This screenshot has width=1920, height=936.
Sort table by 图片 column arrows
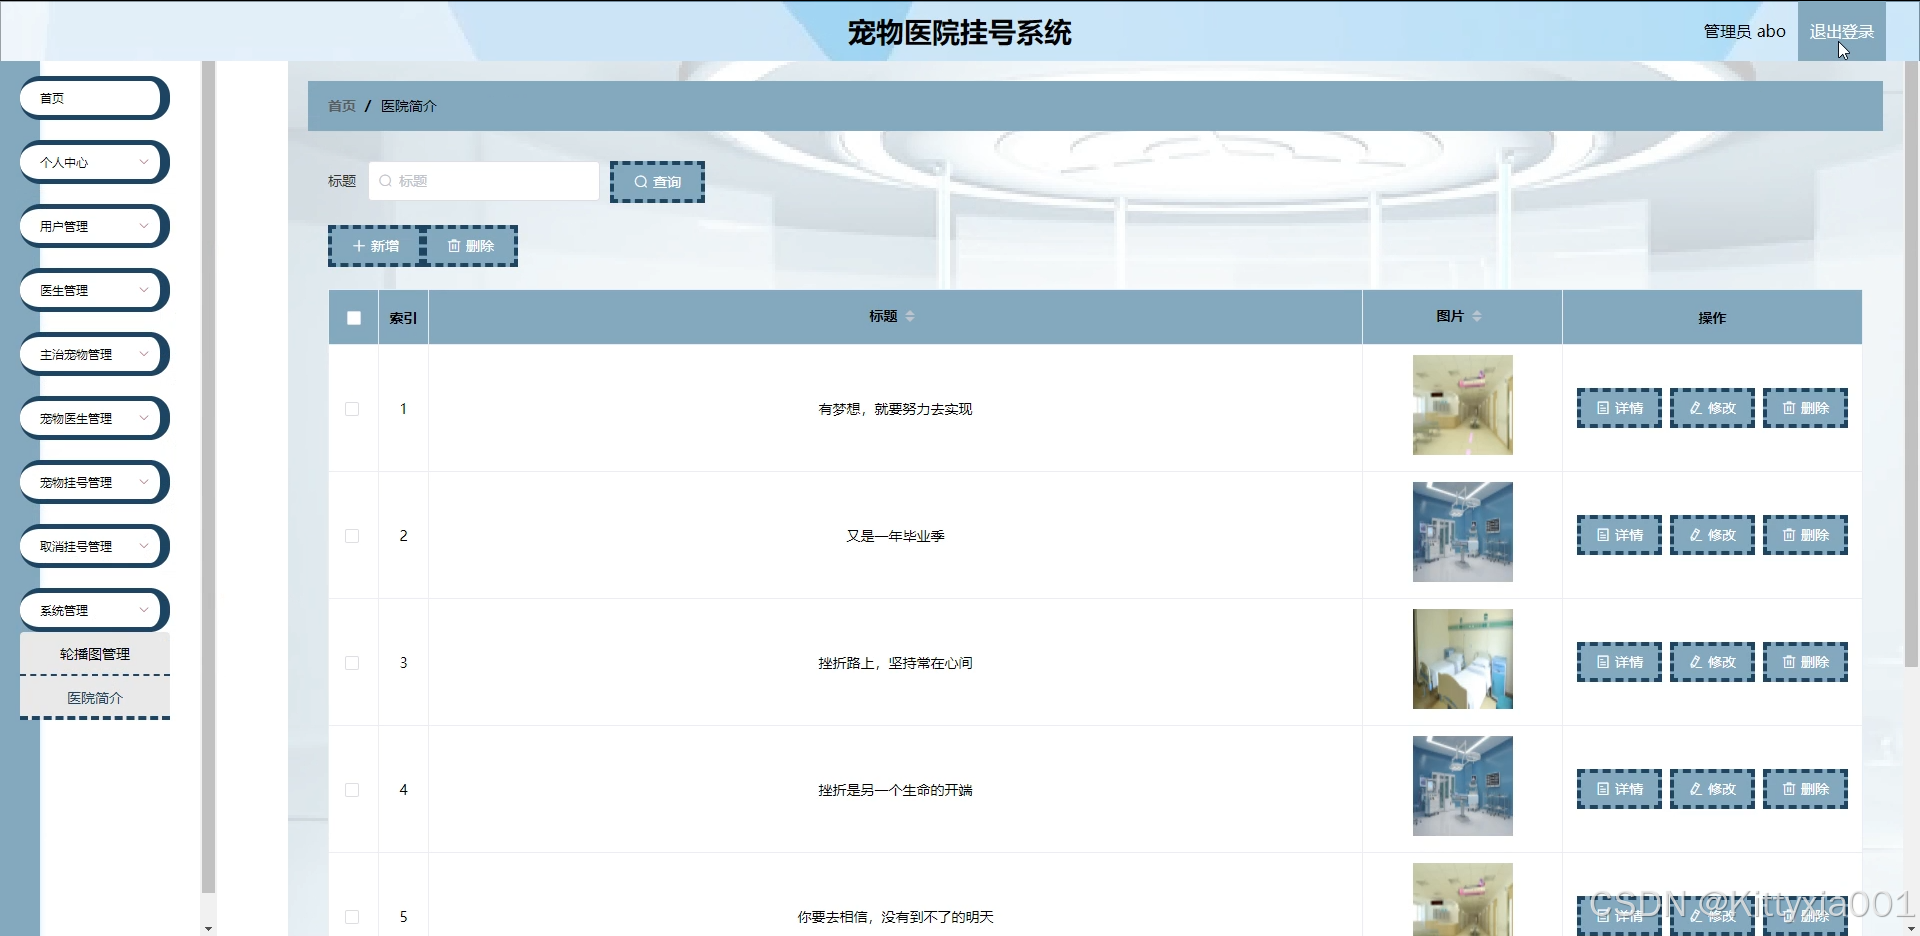(x=1477, y=316)
